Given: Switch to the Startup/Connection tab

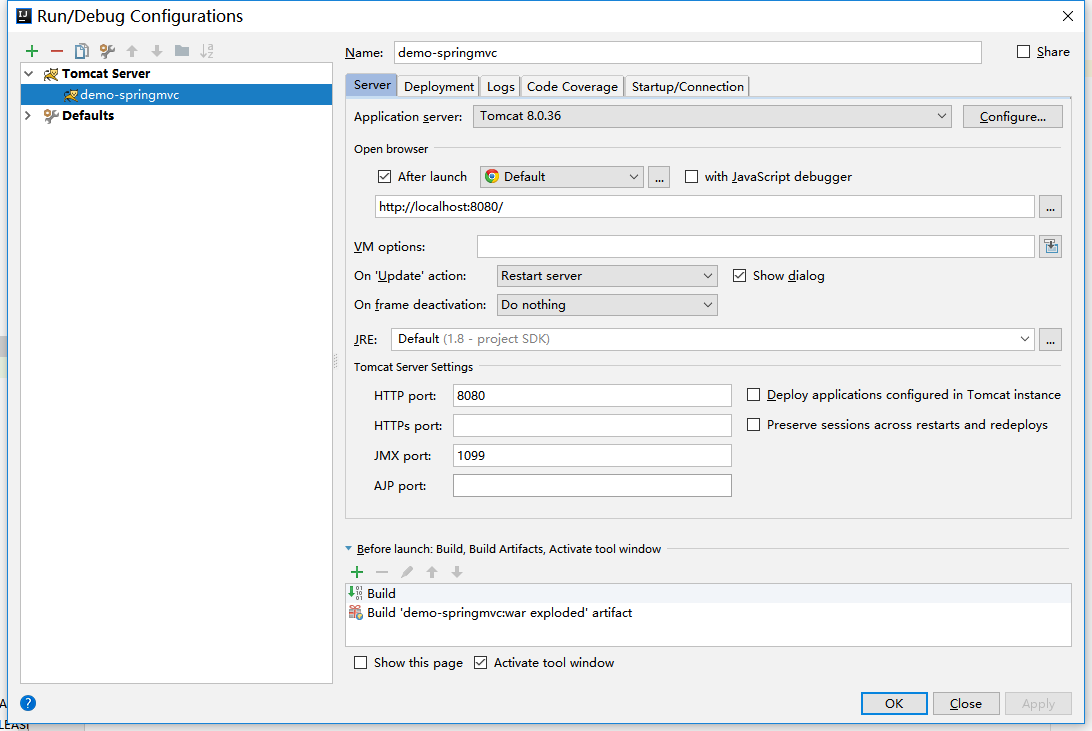Looking at the screenshot, I should [687, 86].
